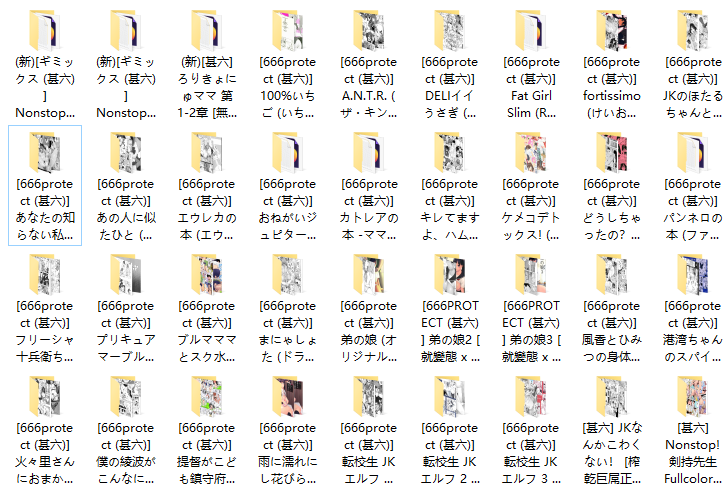The height and width of the screenshot is (487, 727).
Task: Click the fortissimo folder icon
Action: pos(612,31)
